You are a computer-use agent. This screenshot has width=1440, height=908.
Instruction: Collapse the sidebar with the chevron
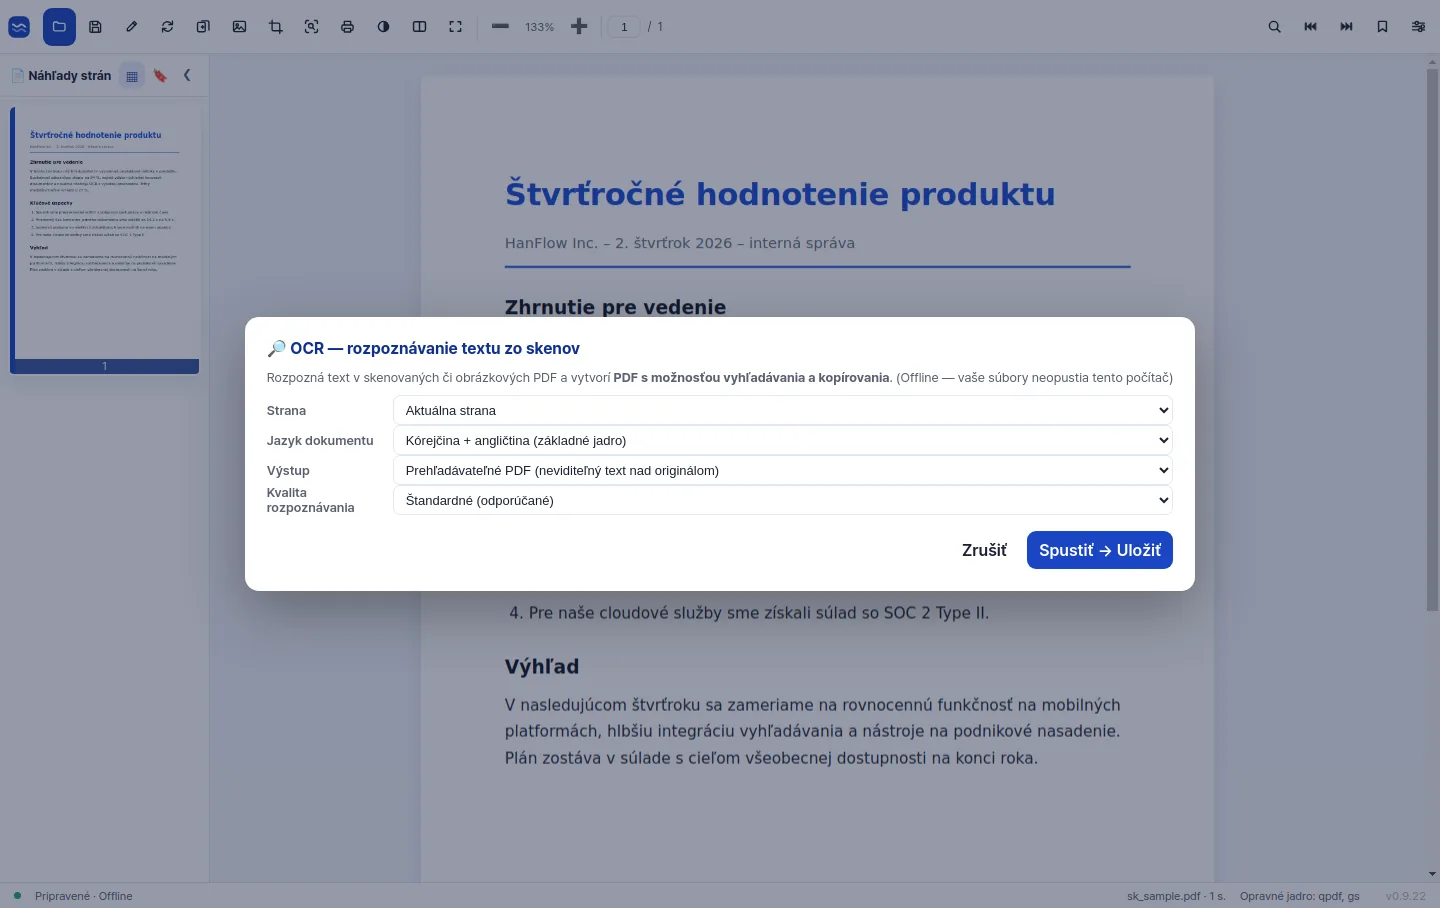pyautogui.click(x=187, y=75)
